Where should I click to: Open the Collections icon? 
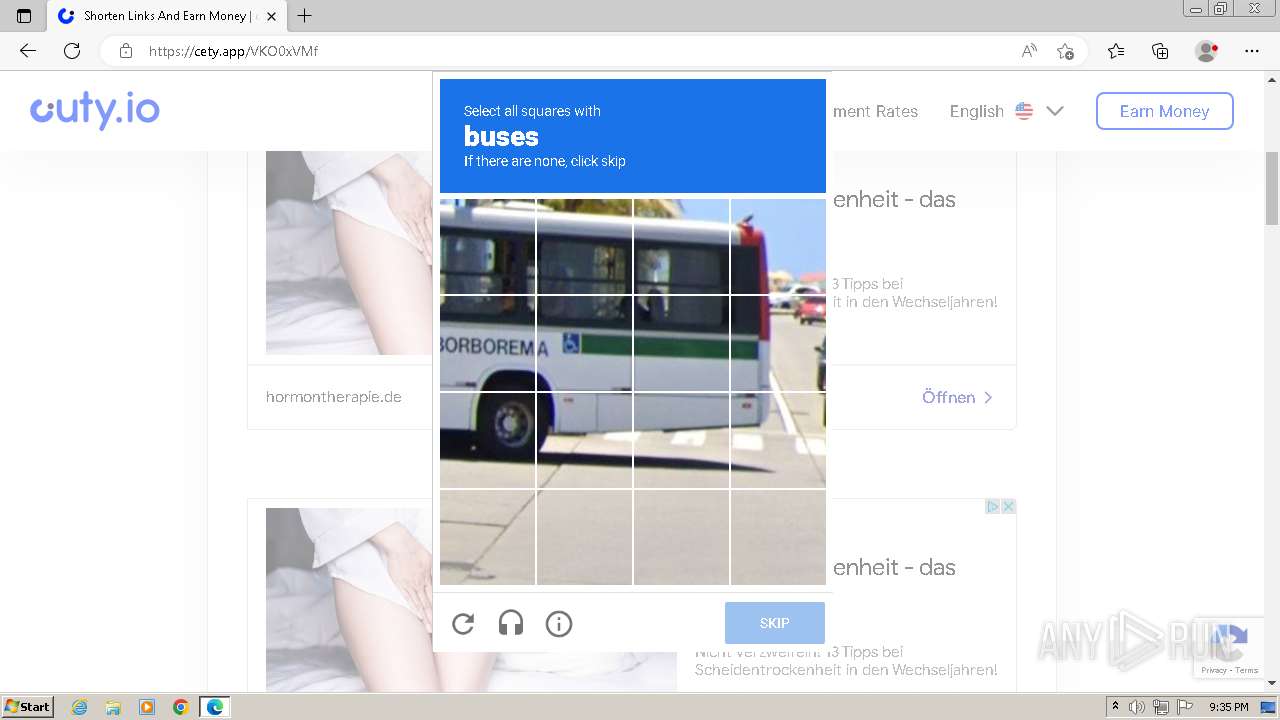click(1160, 51)
